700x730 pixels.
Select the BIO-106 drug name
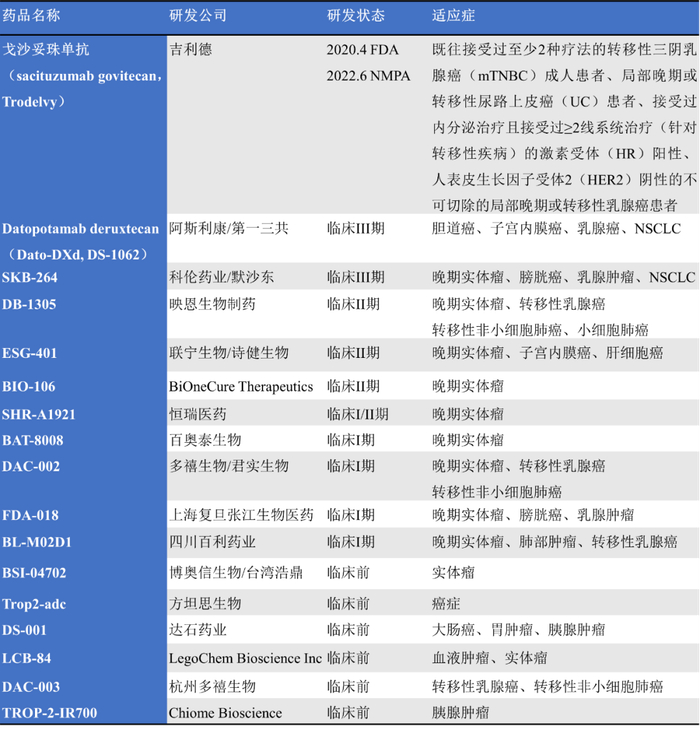(x=28, y=386)
